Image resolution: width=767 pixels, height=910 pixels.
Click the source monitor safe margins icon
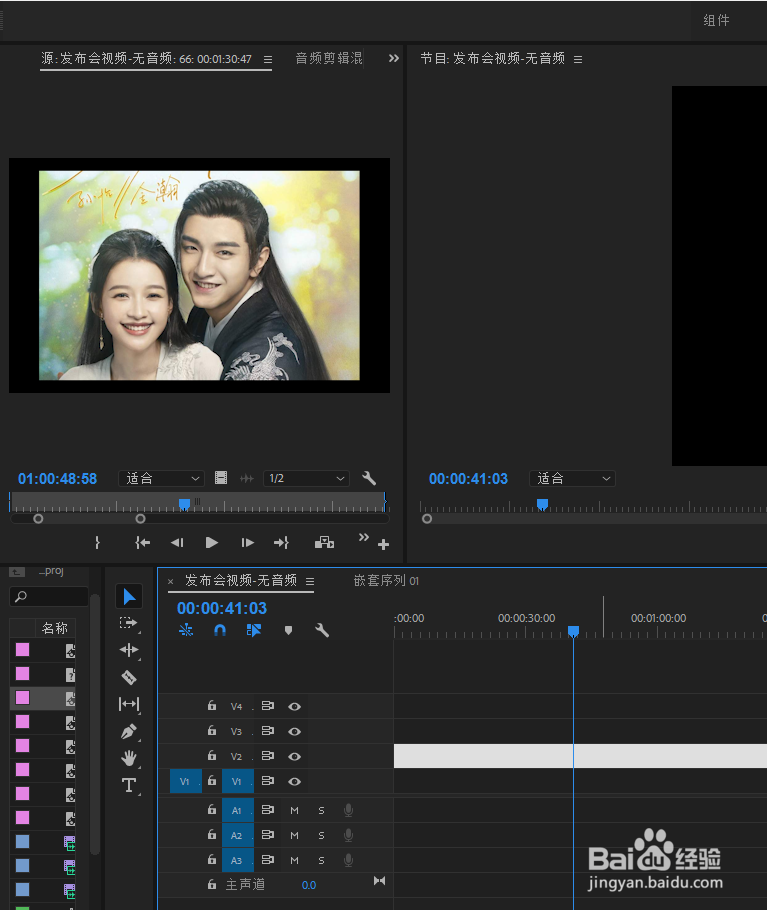[x=221, y=478]
